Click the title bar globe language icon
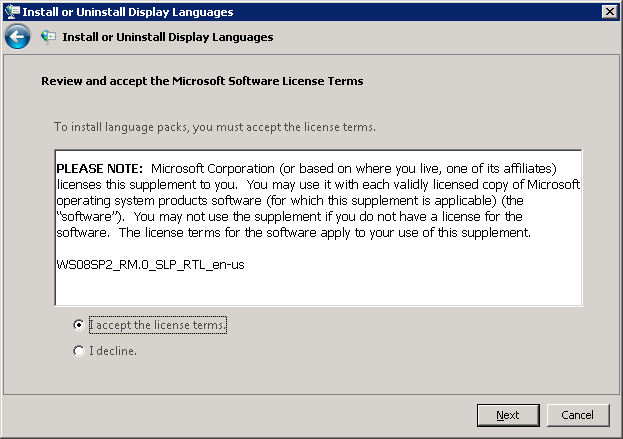The image size is (623, 439). 12,12
